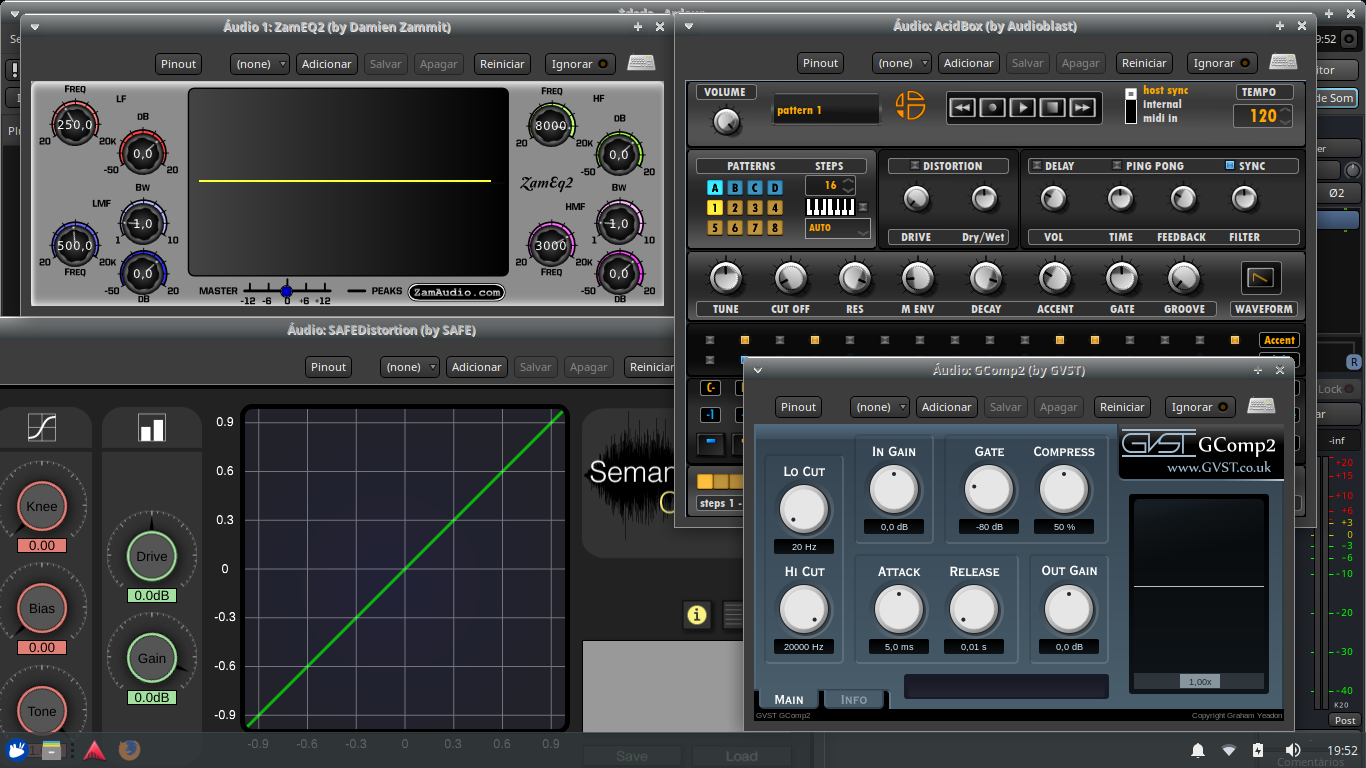Click the MASTER slider in ZamEQ2

point(286,290)
